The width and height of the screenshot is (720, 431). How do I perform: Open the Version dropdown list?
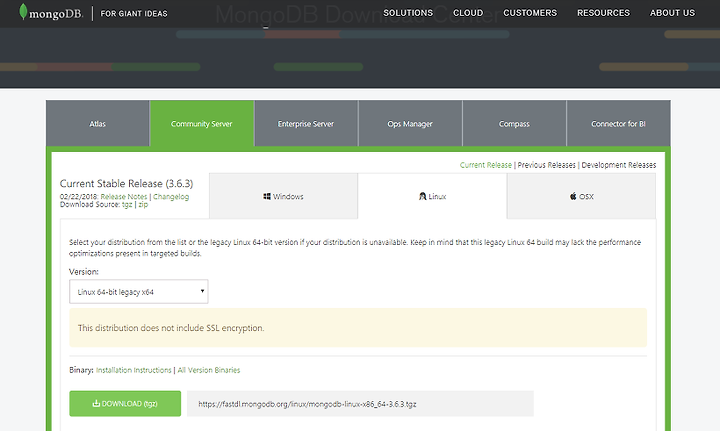pyautogui.click(x=139, y=291)
